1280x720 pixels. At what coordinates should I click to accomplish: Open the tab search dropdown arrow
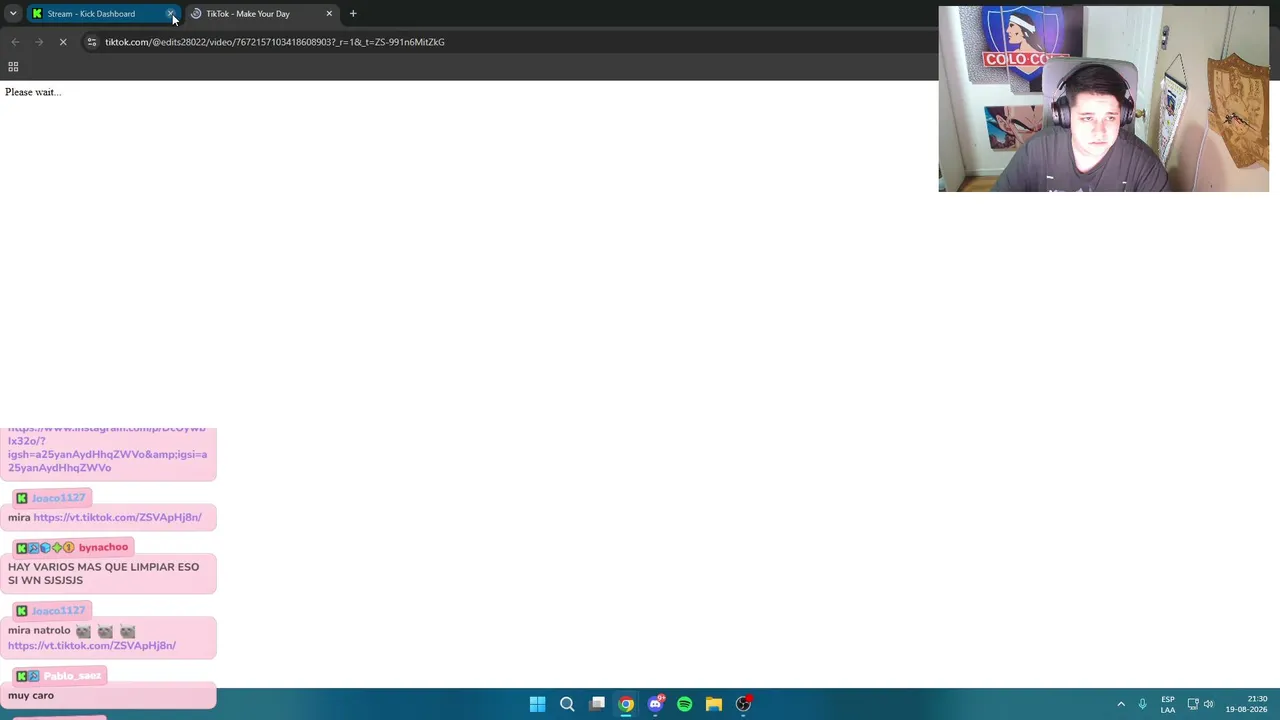[13, 14]
